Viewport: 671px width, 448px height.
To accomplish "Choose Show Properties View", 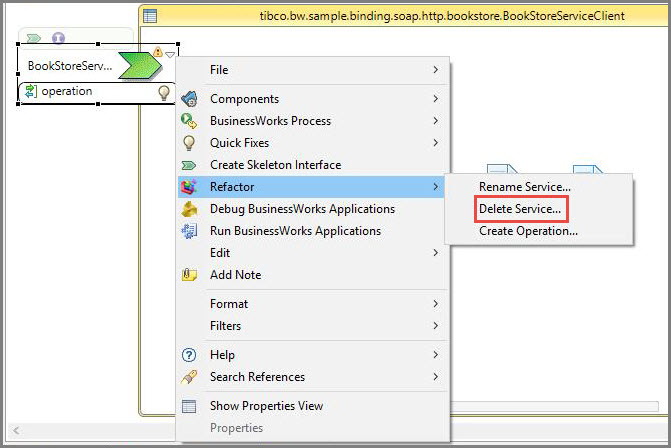I will [313, 406].
